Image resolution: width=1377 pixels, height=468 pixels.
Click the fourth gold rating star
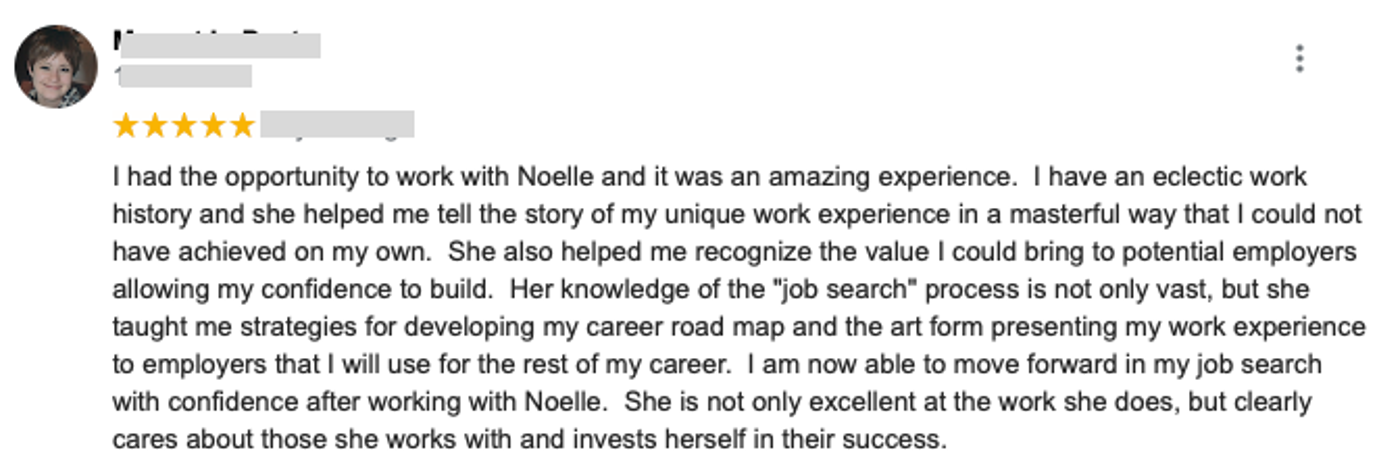[x=213, y=126]
